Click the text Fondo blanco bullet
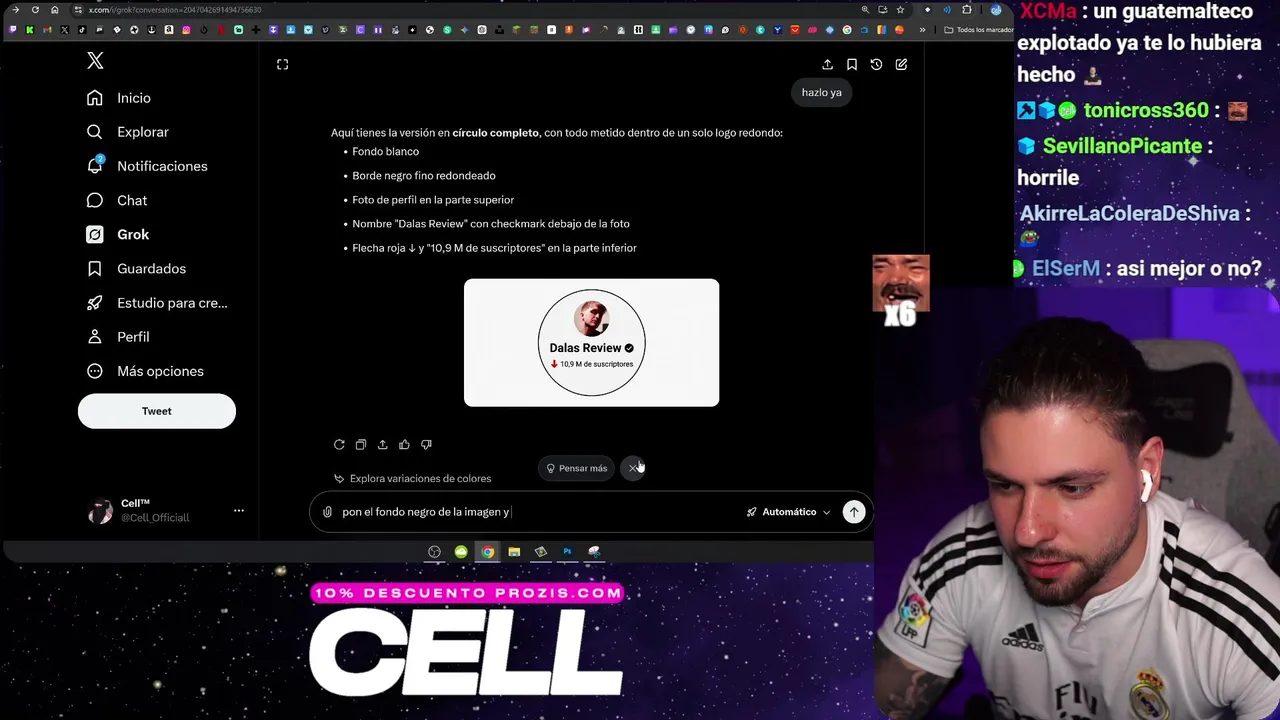The height and width of the screenshot is (720, 1280). 385,152
